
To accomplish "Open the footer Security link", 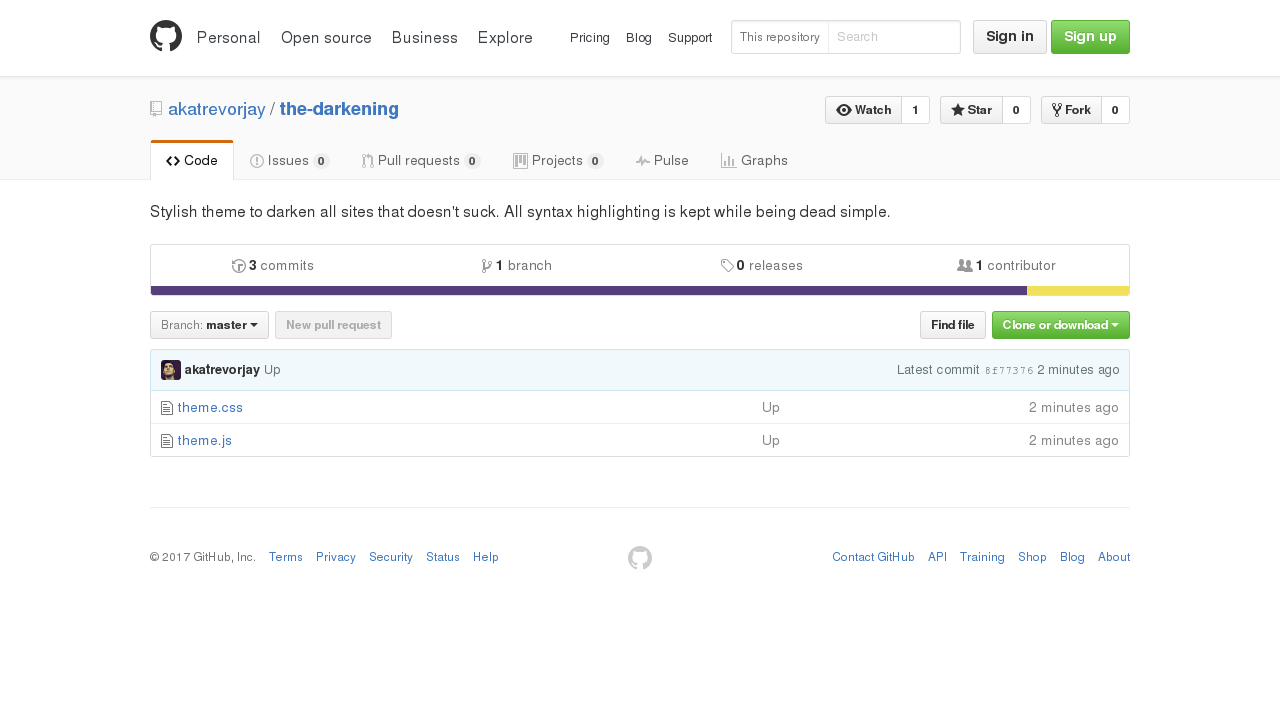I will 391,558.
